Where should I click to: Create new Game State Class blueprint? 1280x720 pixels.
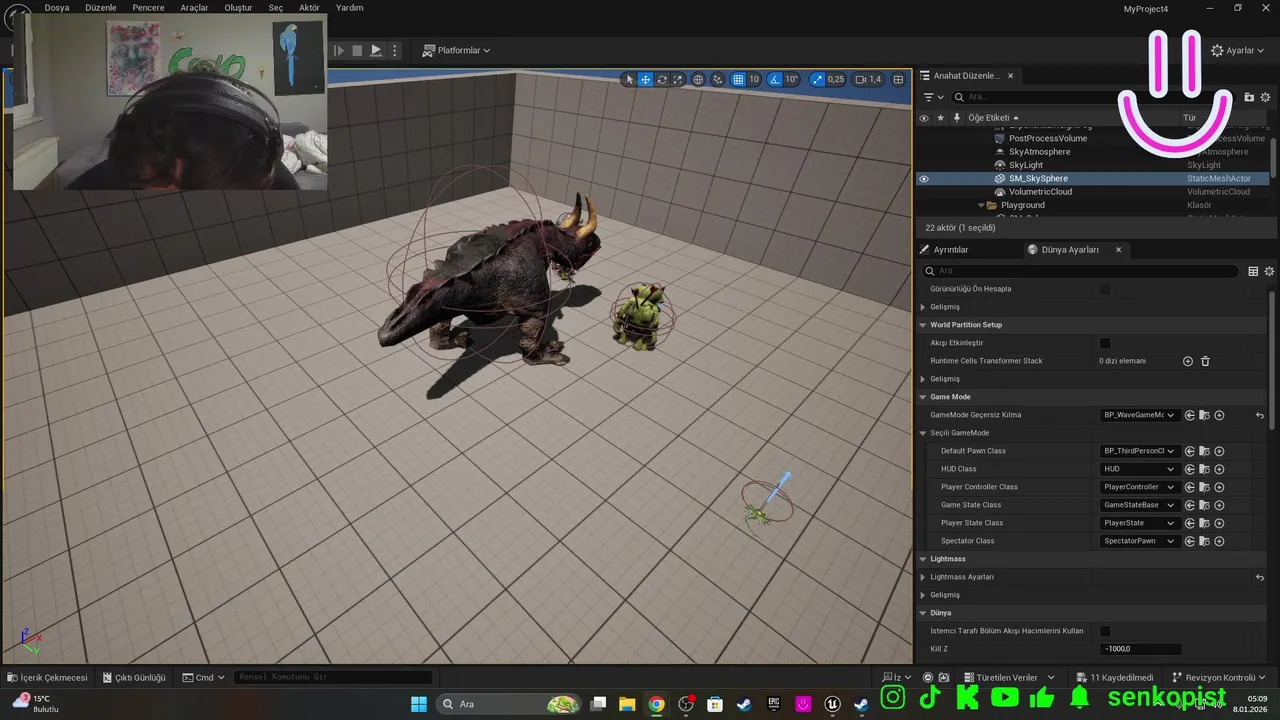tap(1219, 505)
